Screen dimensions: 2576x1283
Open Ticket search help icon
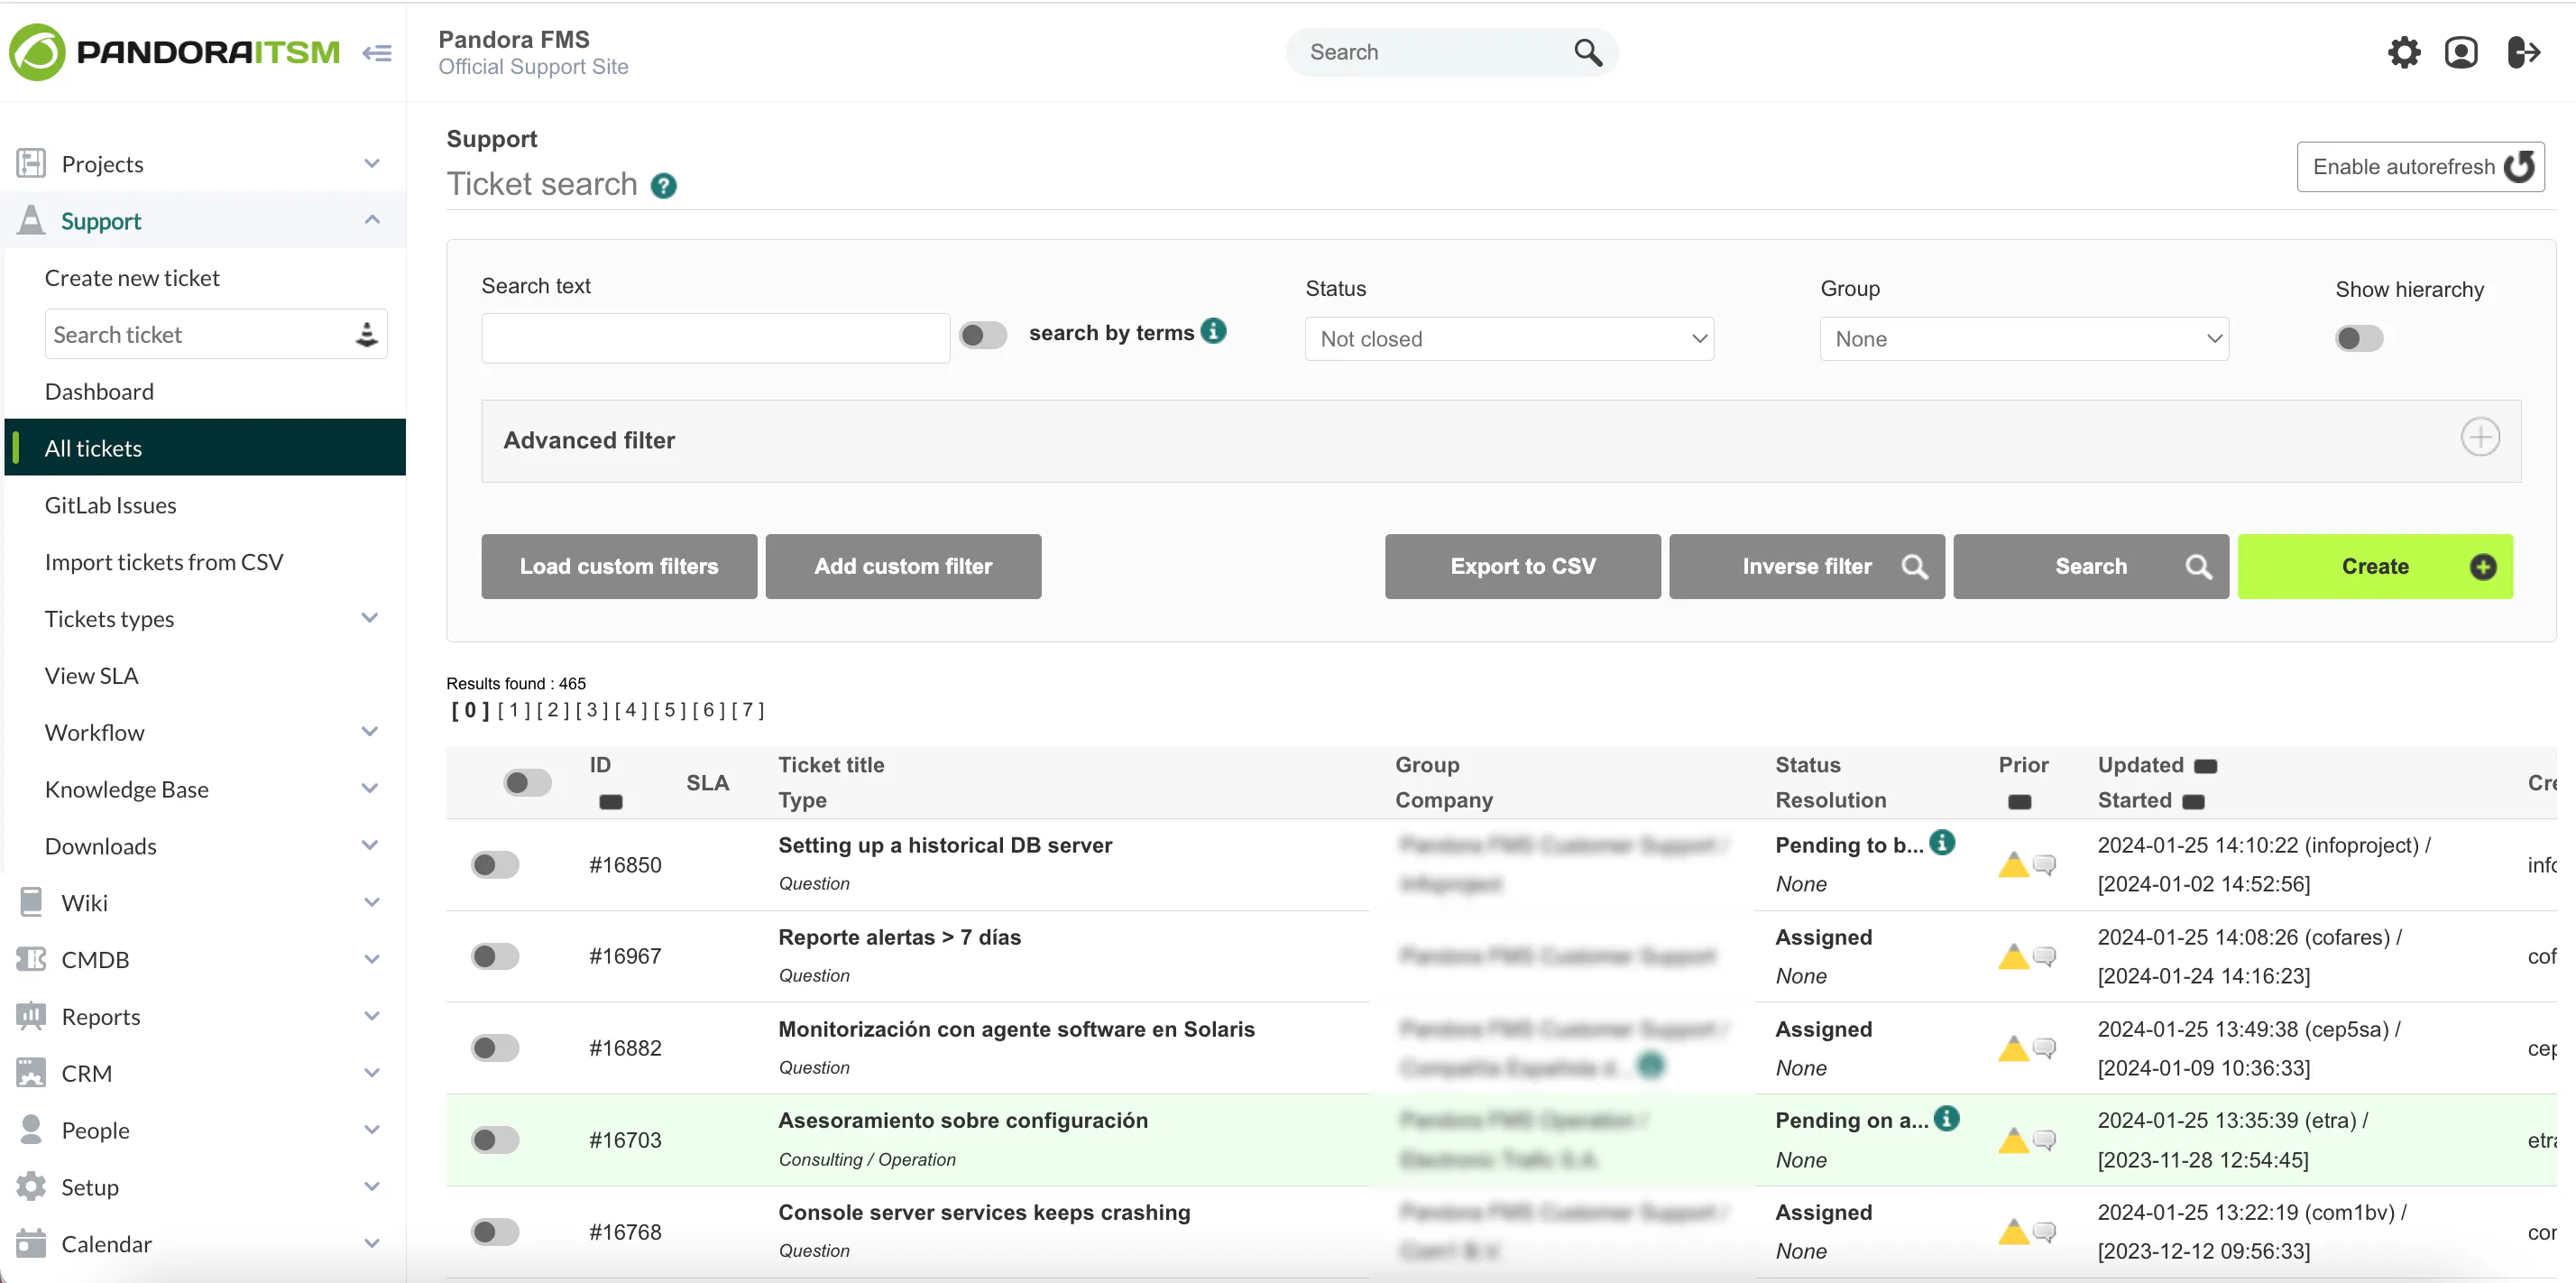[663, 186]
